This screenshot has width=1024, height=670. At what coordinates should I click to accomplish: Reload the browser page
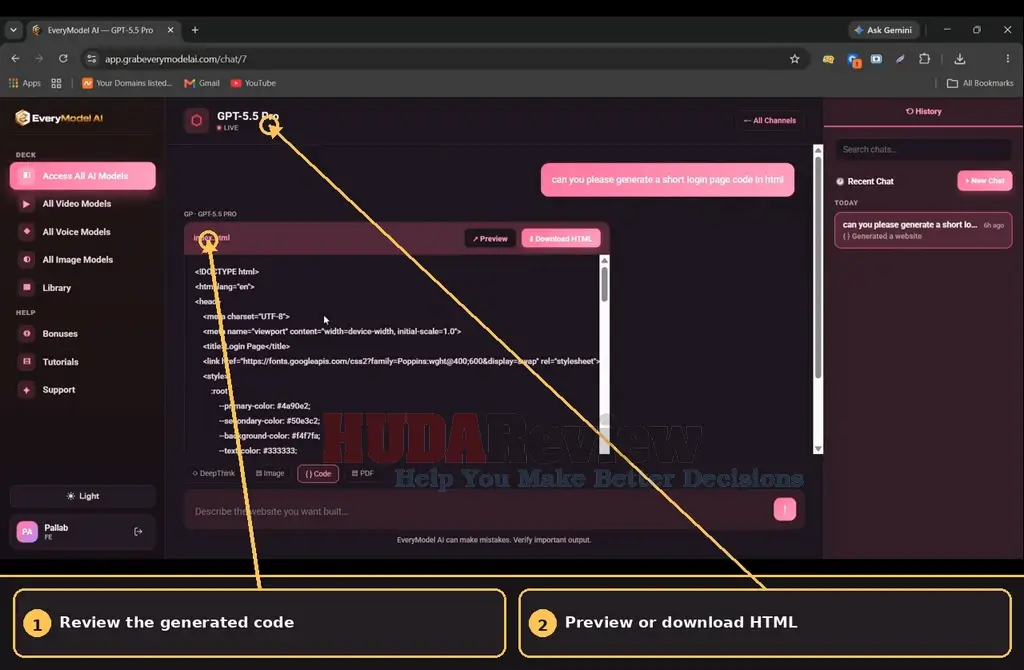coord(63,59)
